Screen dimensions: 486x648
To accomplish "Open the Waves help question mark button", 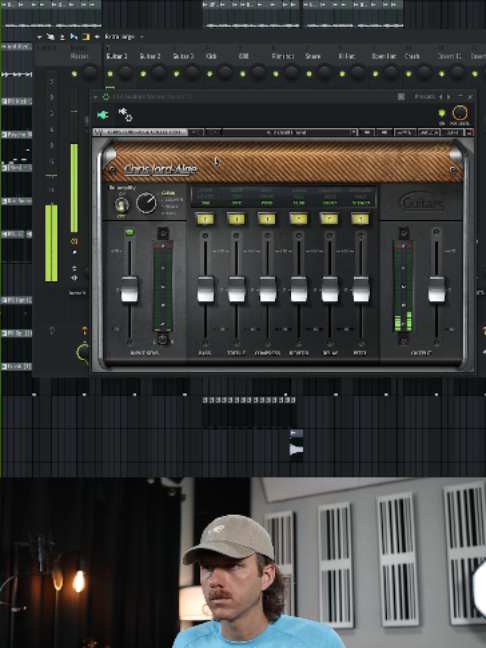I will click(469, 132).
